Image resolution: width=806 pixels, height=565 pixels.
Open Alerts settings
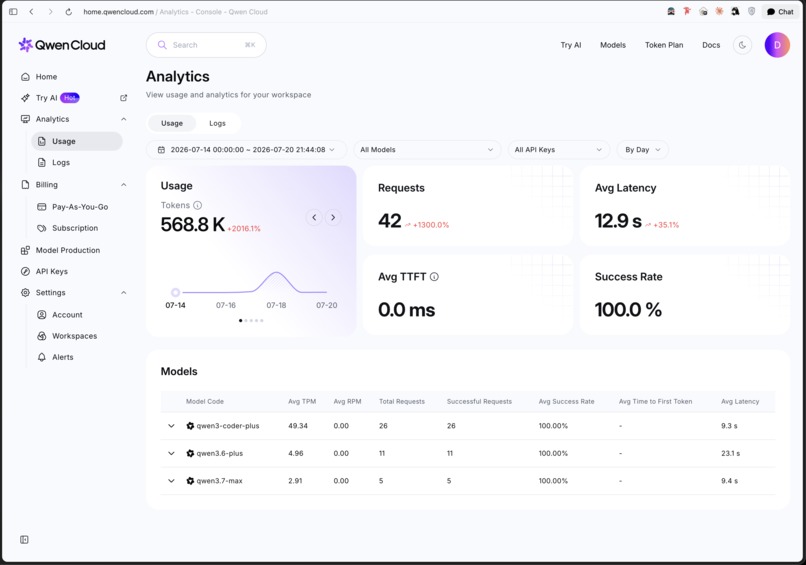[56, 357]
